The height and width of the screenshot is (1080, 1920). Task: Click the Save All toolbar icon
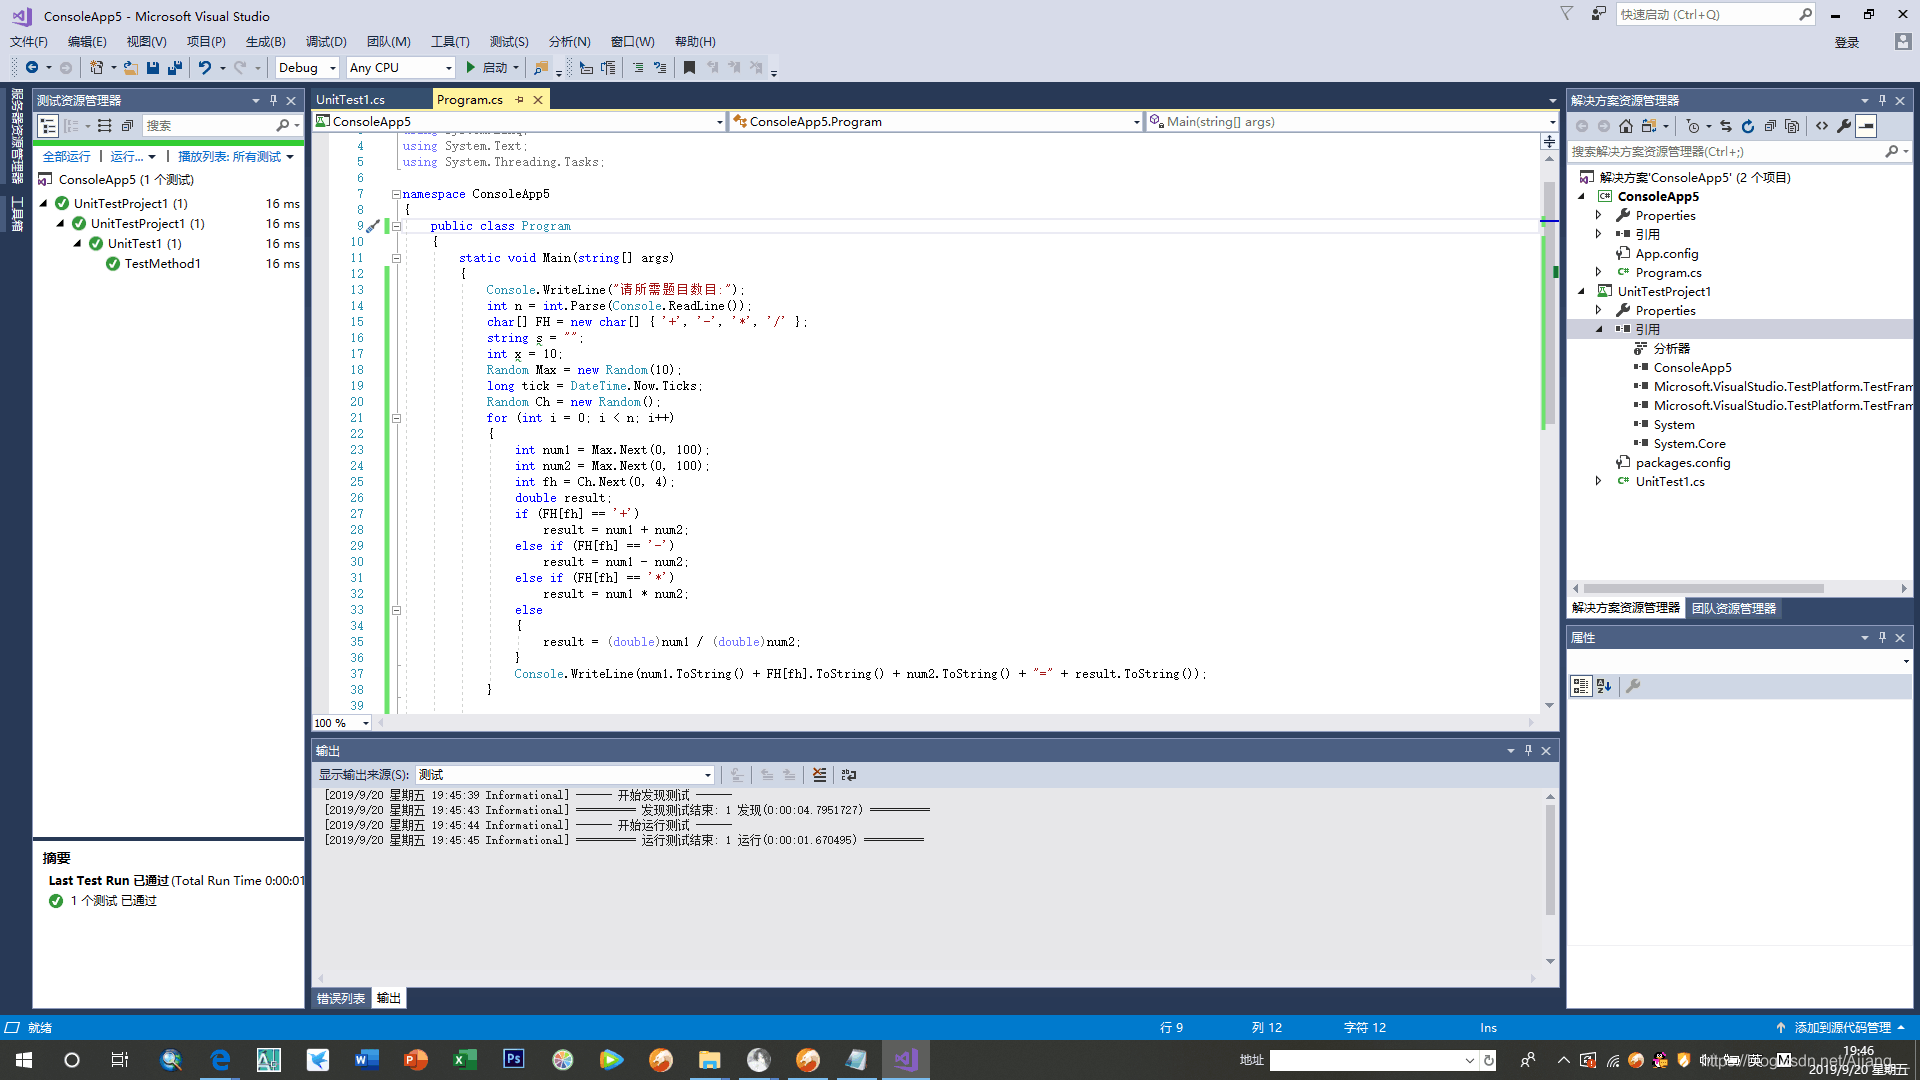coord(175,68)
